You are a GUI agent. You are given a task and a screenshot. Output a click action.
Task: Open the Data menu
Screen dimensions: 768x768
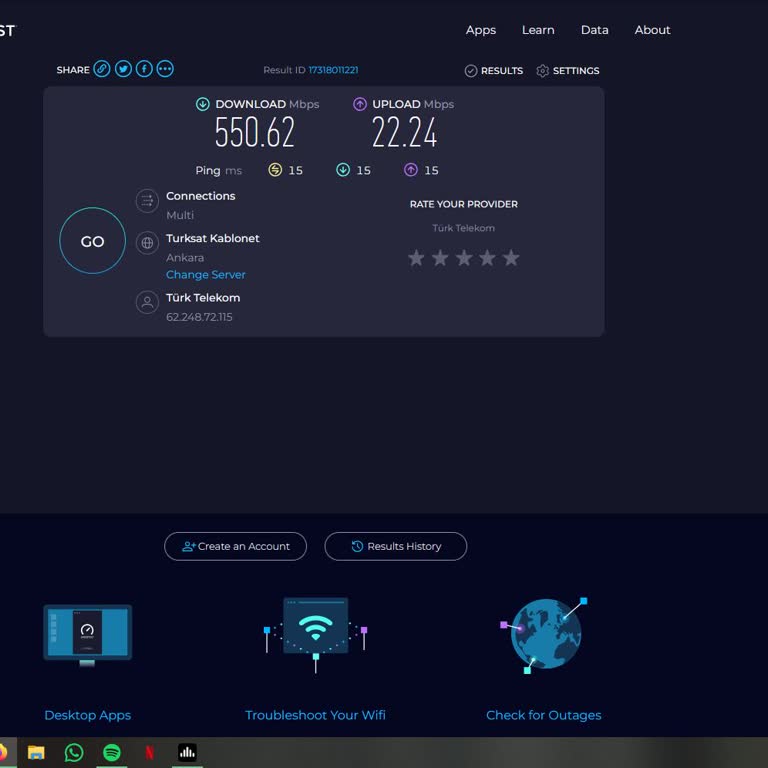[595, 30]
